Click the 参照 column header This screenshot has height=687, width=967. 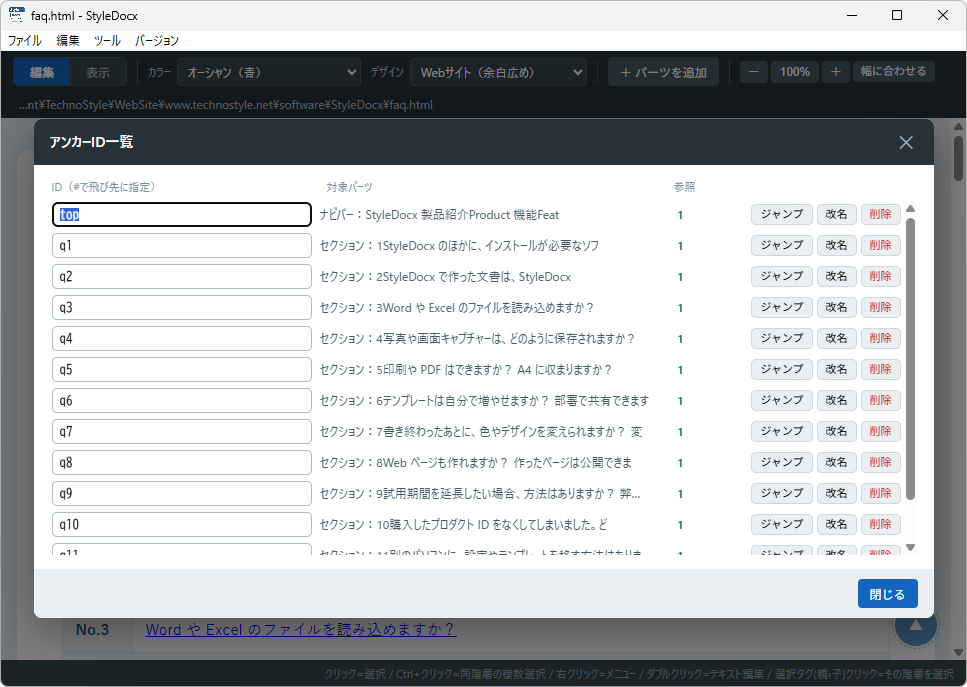pyautogui.click(x=684, y=187)
